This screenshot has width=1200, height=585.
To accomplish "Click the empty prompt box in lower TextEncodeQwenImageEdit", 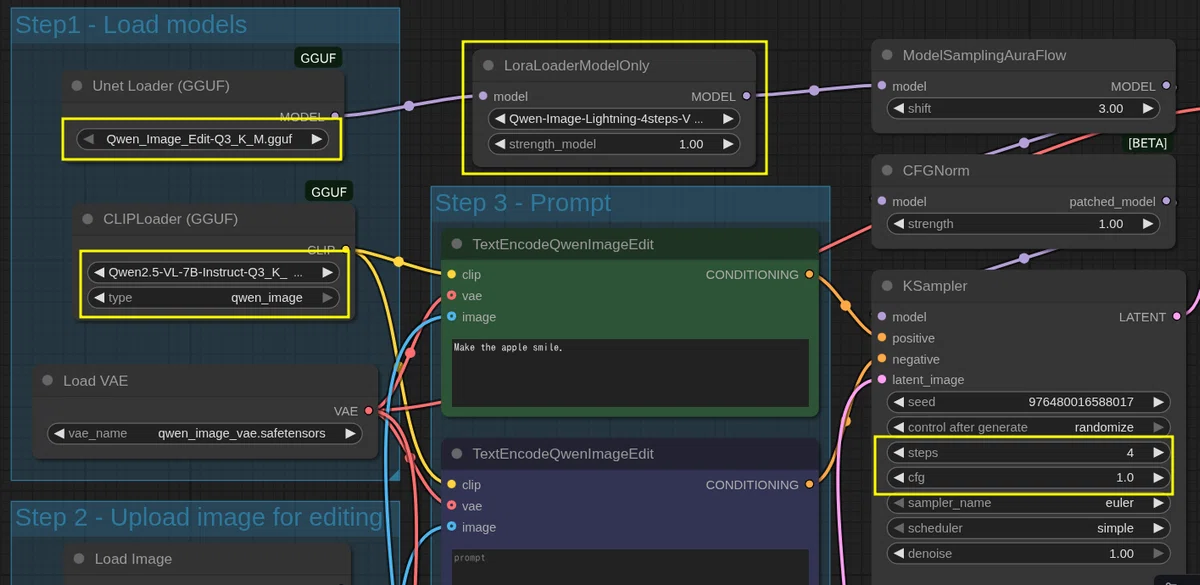I will [630, 566].
